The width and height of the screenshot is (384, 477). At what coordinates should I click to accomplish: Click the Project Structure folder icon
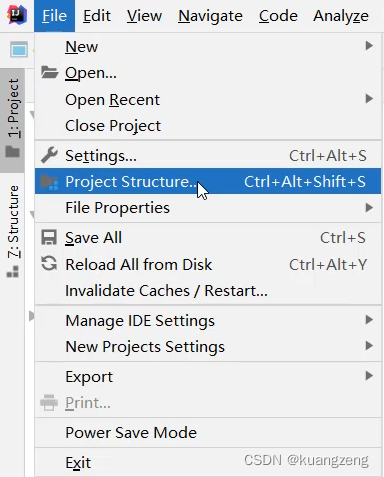(49, 182)
